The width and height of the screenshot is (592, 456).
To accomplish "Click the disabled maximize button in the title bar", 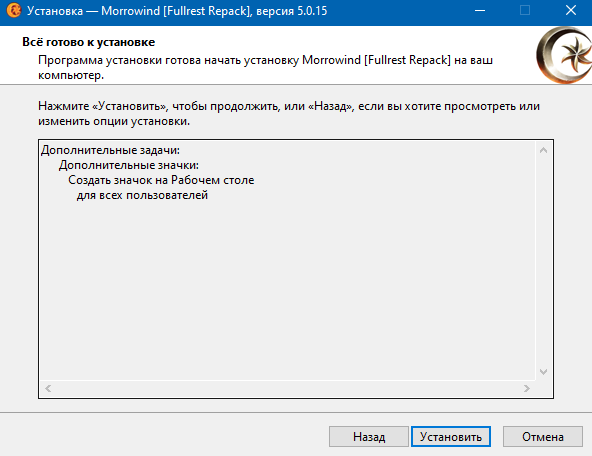I will click(525, 11).
